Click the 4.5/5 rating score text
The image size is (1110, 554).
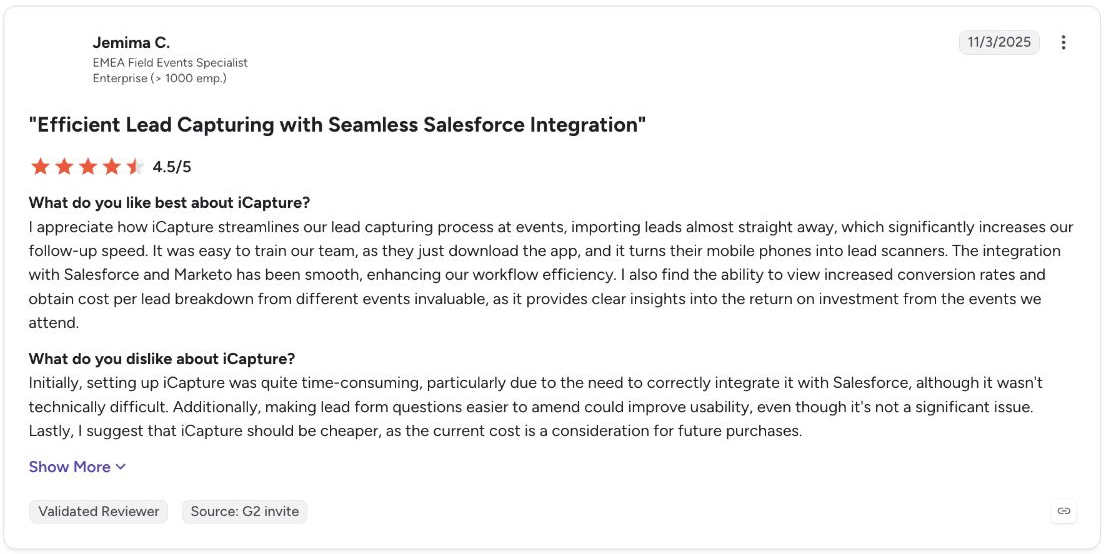tap(172, 168)
